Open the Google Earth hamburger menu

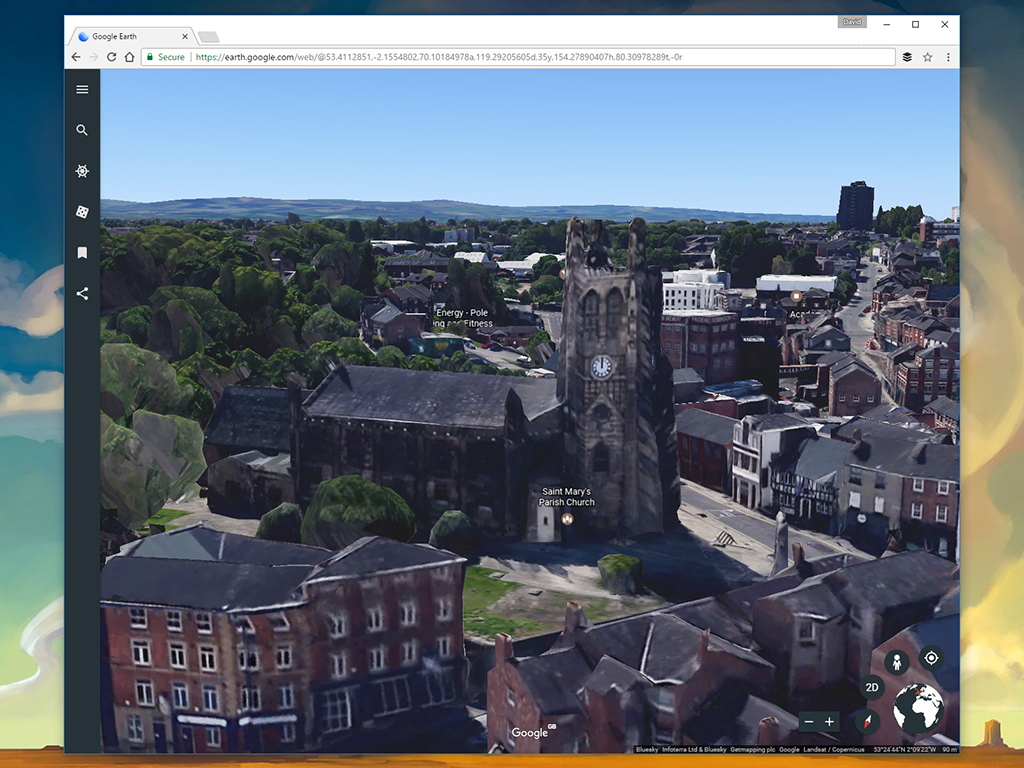(x=82, y=90)
